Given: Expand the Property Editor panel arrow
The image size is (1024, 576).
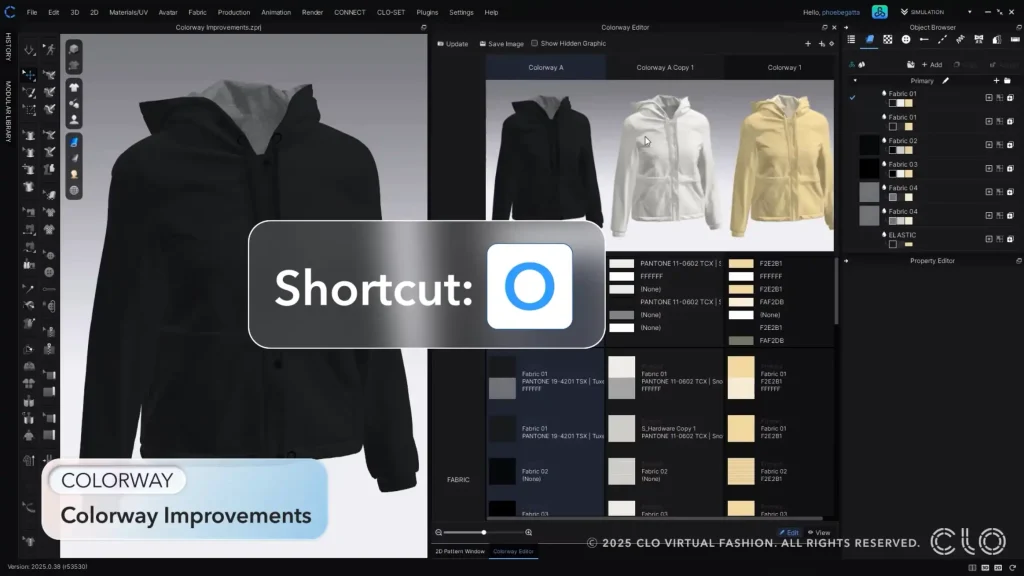Looking at the screenshot, I should pos(847,261).
